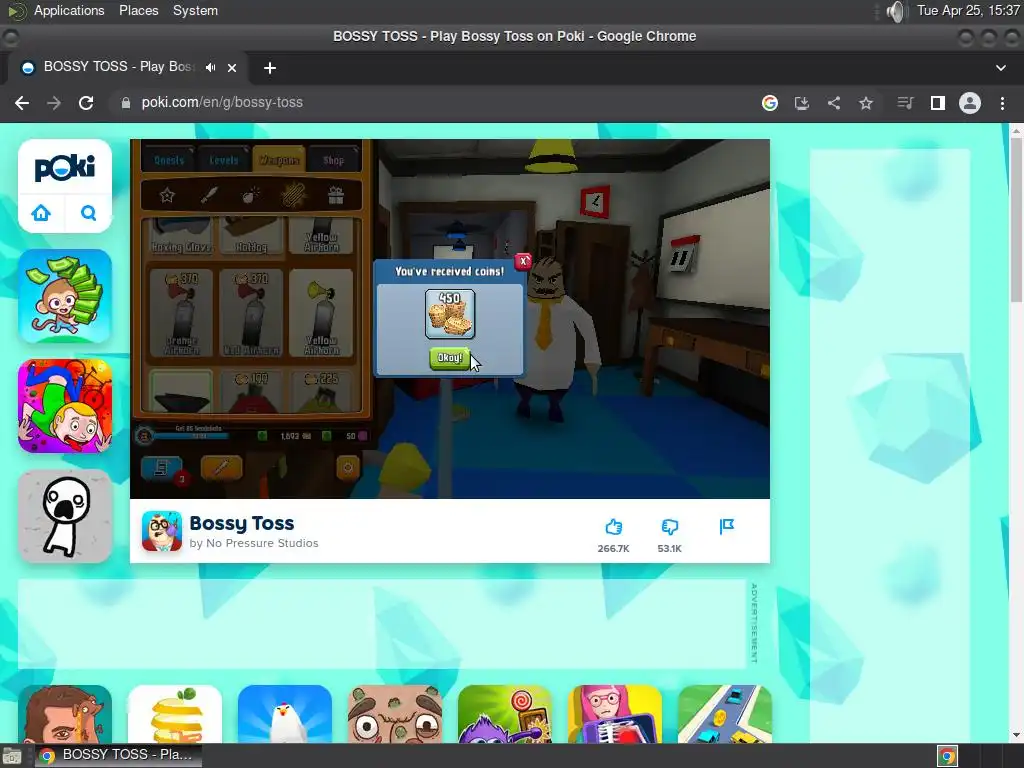Viewport: 1024px width, 768px height.
Task: Open the screaming stick figure game thumbnail
Action: [65, 516]
